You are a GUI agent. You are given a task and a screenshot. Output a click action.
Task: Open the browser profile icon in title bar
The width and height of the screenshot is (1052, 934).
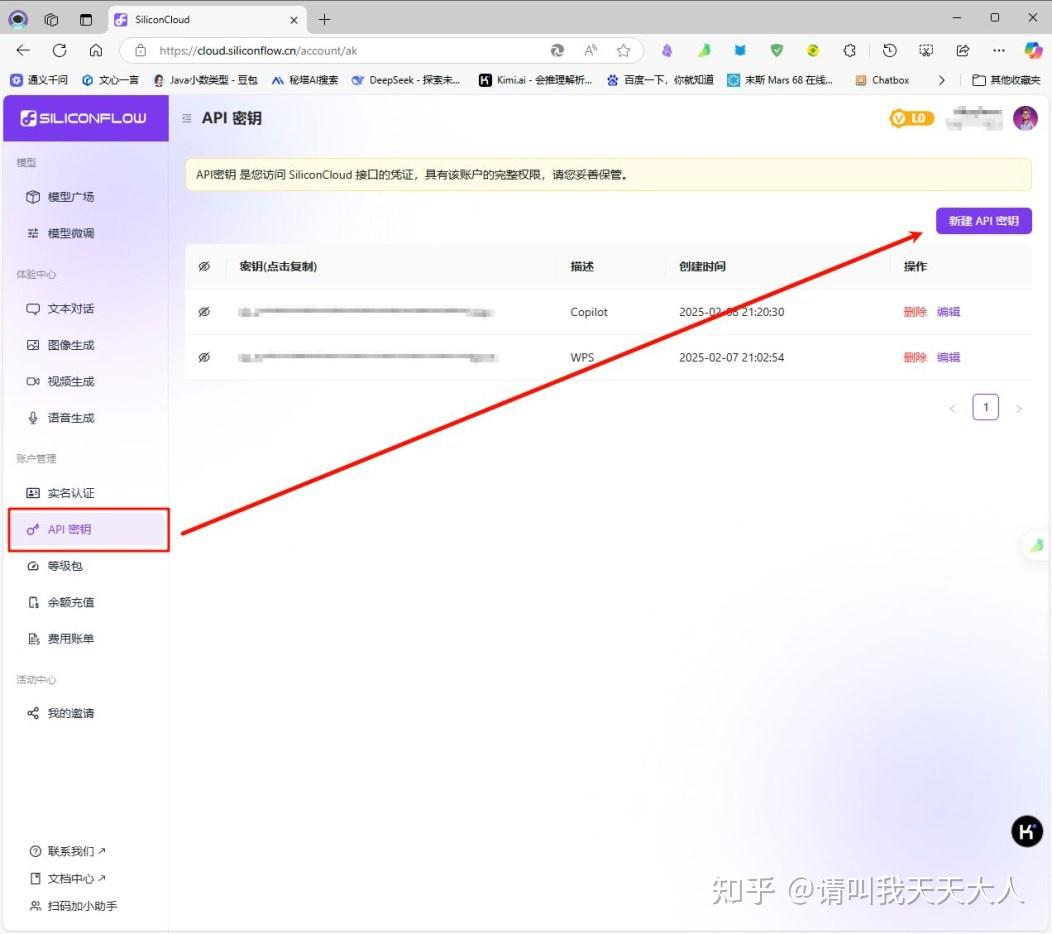18,19
